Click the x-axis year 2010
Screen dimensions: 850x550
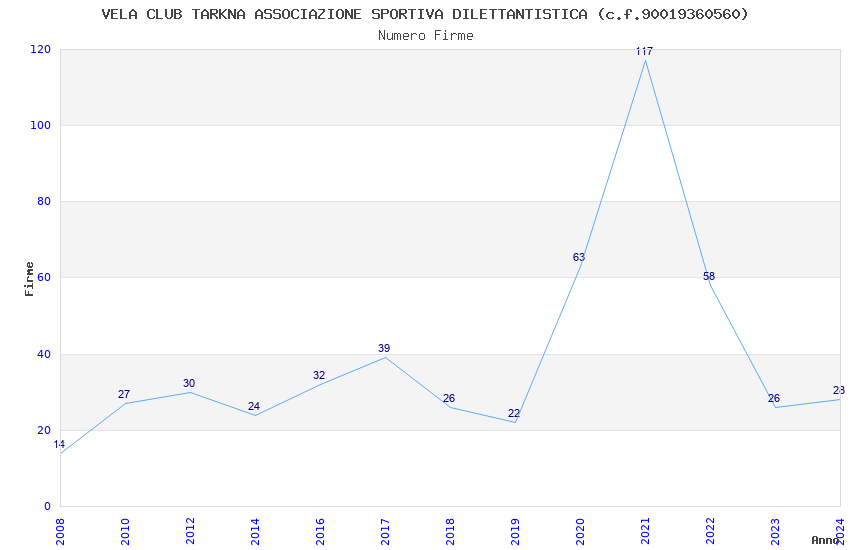tap(125, 531)
